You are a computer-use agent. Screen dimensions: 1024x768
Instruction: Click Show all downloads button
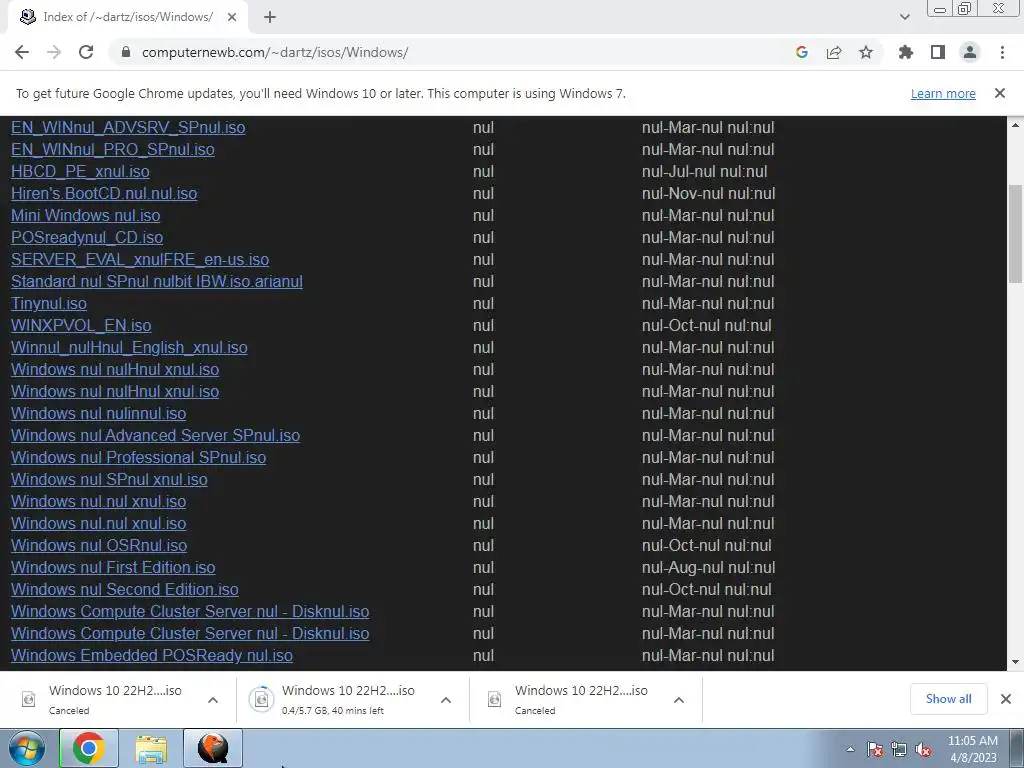pyautogui.click(x=948, y=699)
